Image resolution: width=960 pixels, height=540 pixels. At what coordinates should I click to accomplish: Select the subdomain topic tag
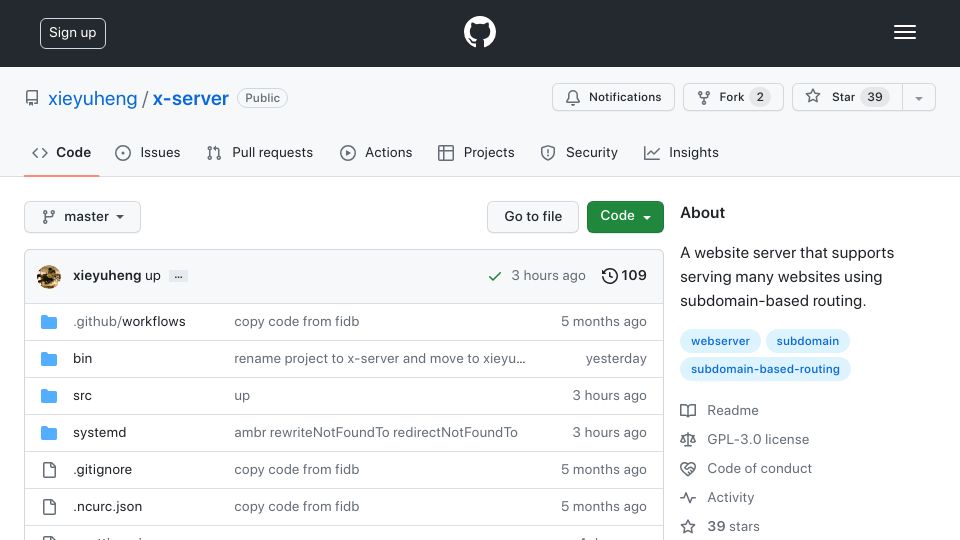[808, 341]
